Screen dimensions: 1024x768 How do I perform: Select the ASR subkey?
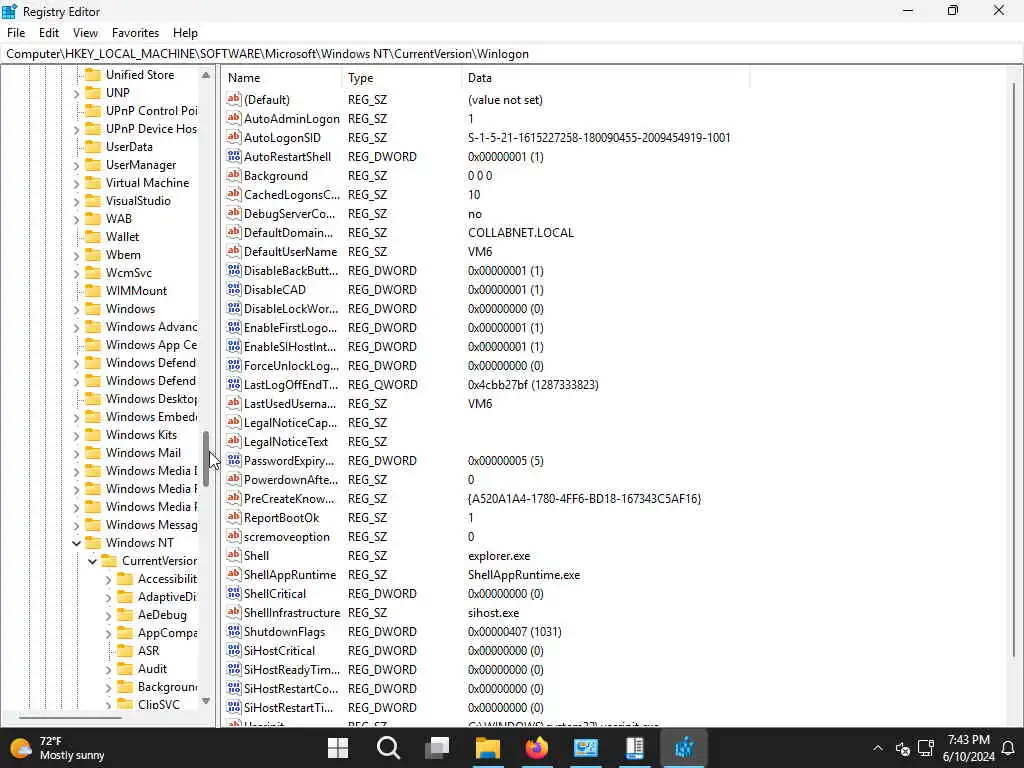(148, 650)
